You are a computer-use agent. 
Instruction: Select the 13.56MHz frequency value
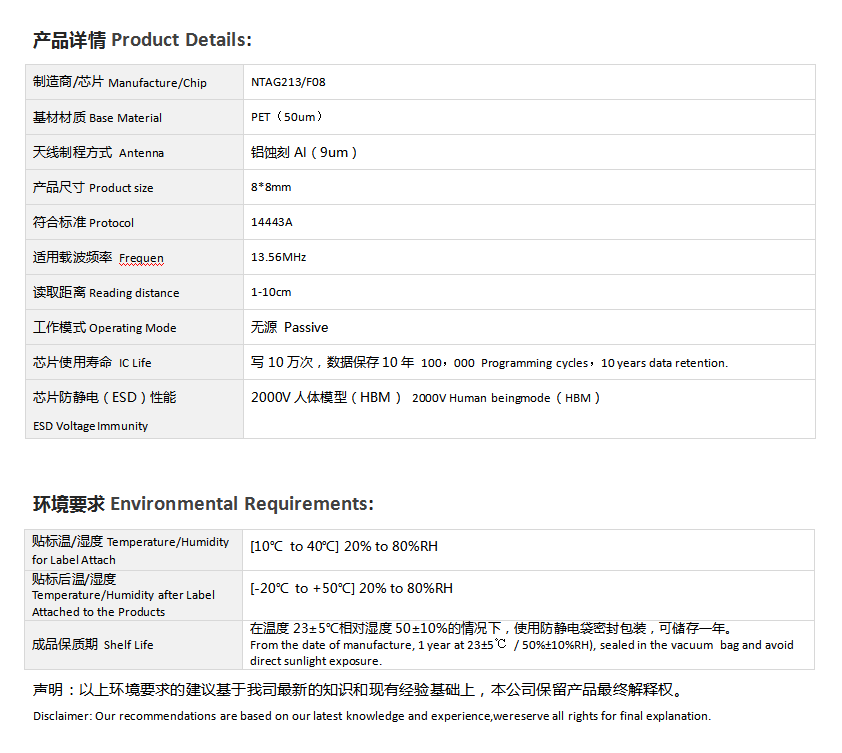click(x=278, y=257)
